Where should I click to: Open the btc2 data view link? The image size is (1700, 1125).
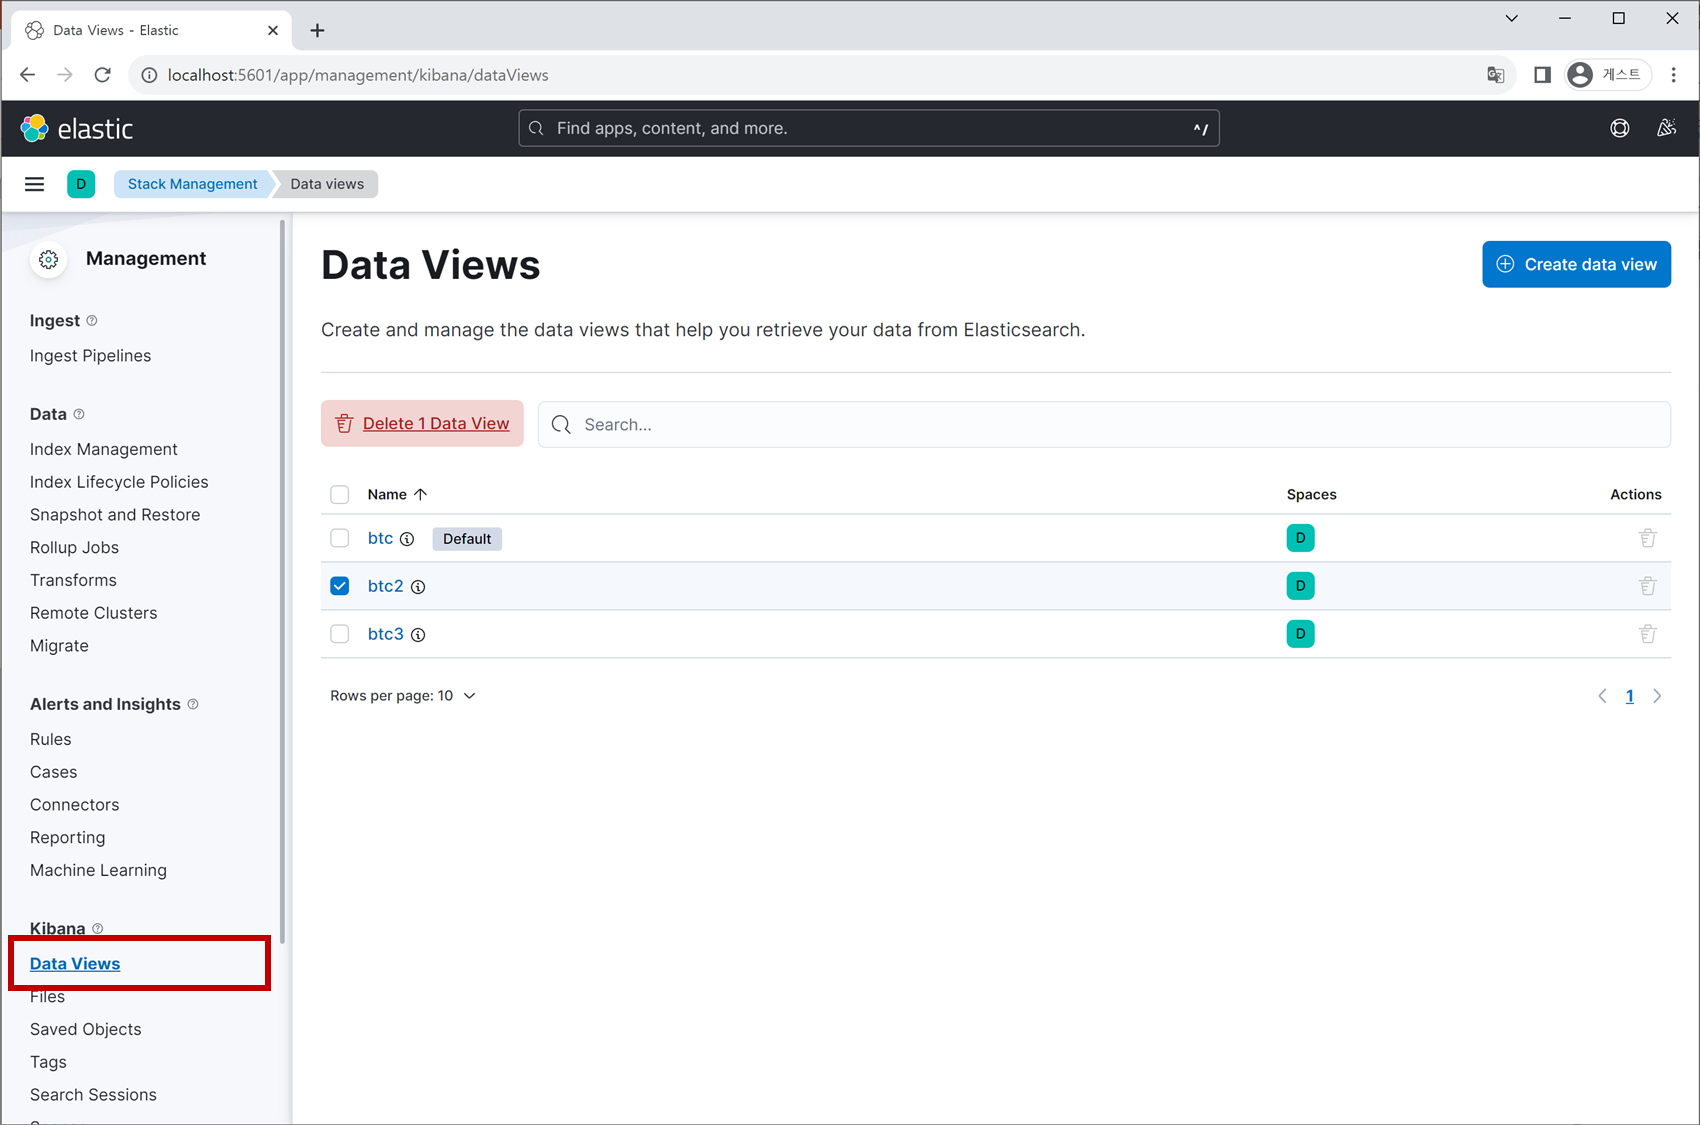pyautogui.click(x=385, y=586)
